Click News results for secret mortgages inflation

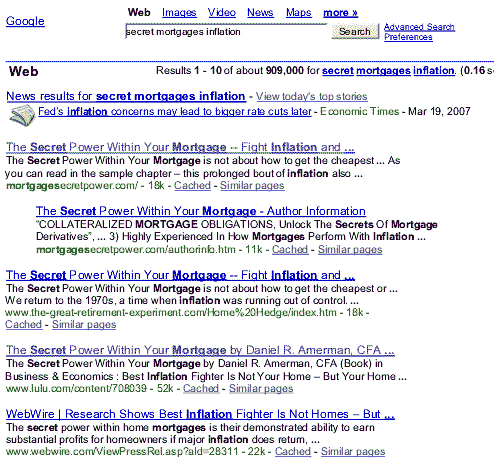[126, 96]
